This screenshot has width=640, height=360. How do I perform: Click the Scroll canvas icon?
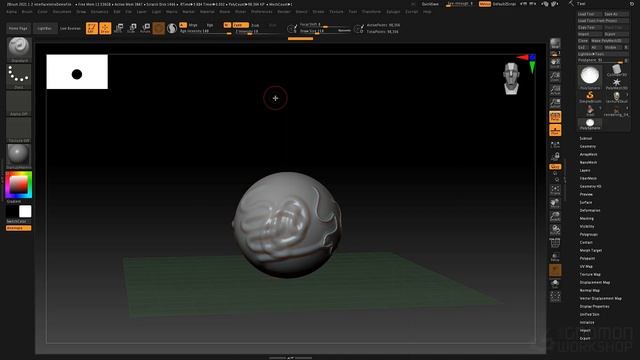(x=555, y=63)
